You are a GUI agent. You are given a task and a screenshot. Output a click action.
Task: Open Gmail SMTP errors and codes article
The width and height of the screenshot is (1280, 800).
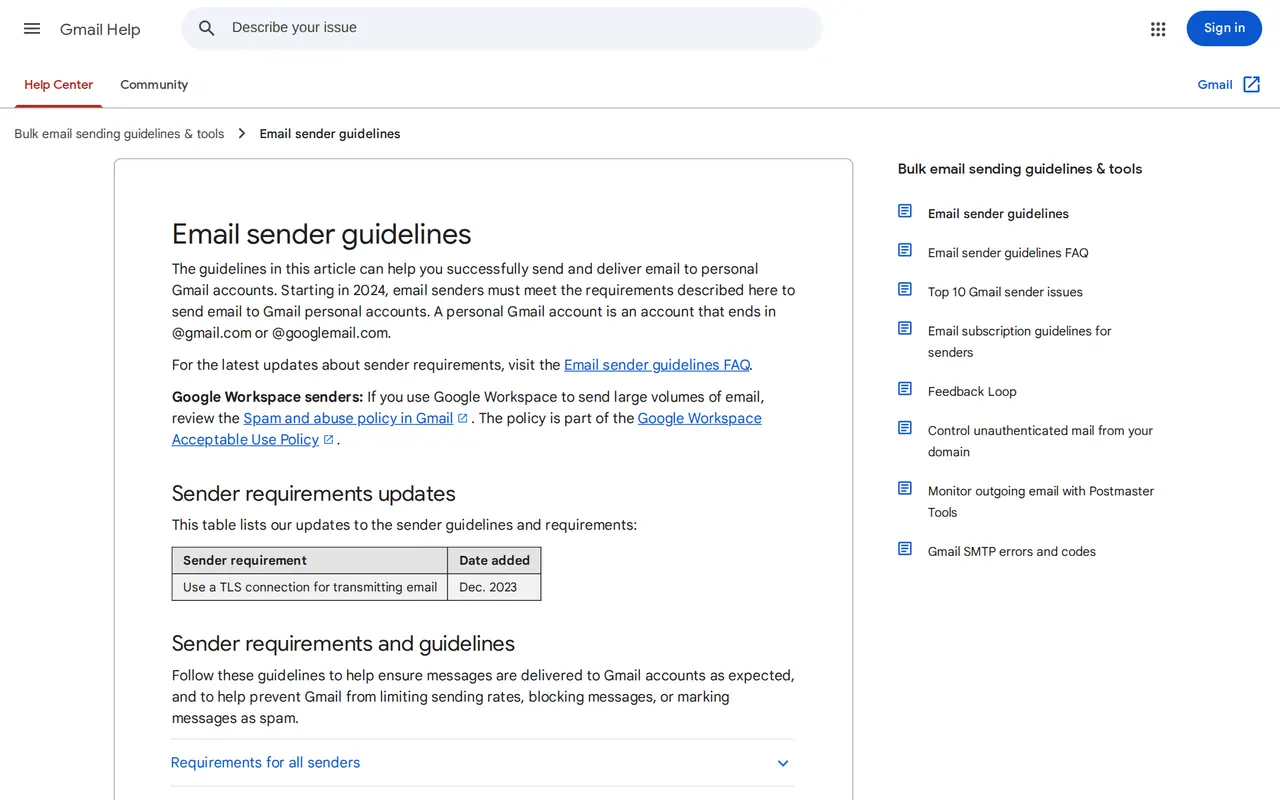tap(1012, 552)
